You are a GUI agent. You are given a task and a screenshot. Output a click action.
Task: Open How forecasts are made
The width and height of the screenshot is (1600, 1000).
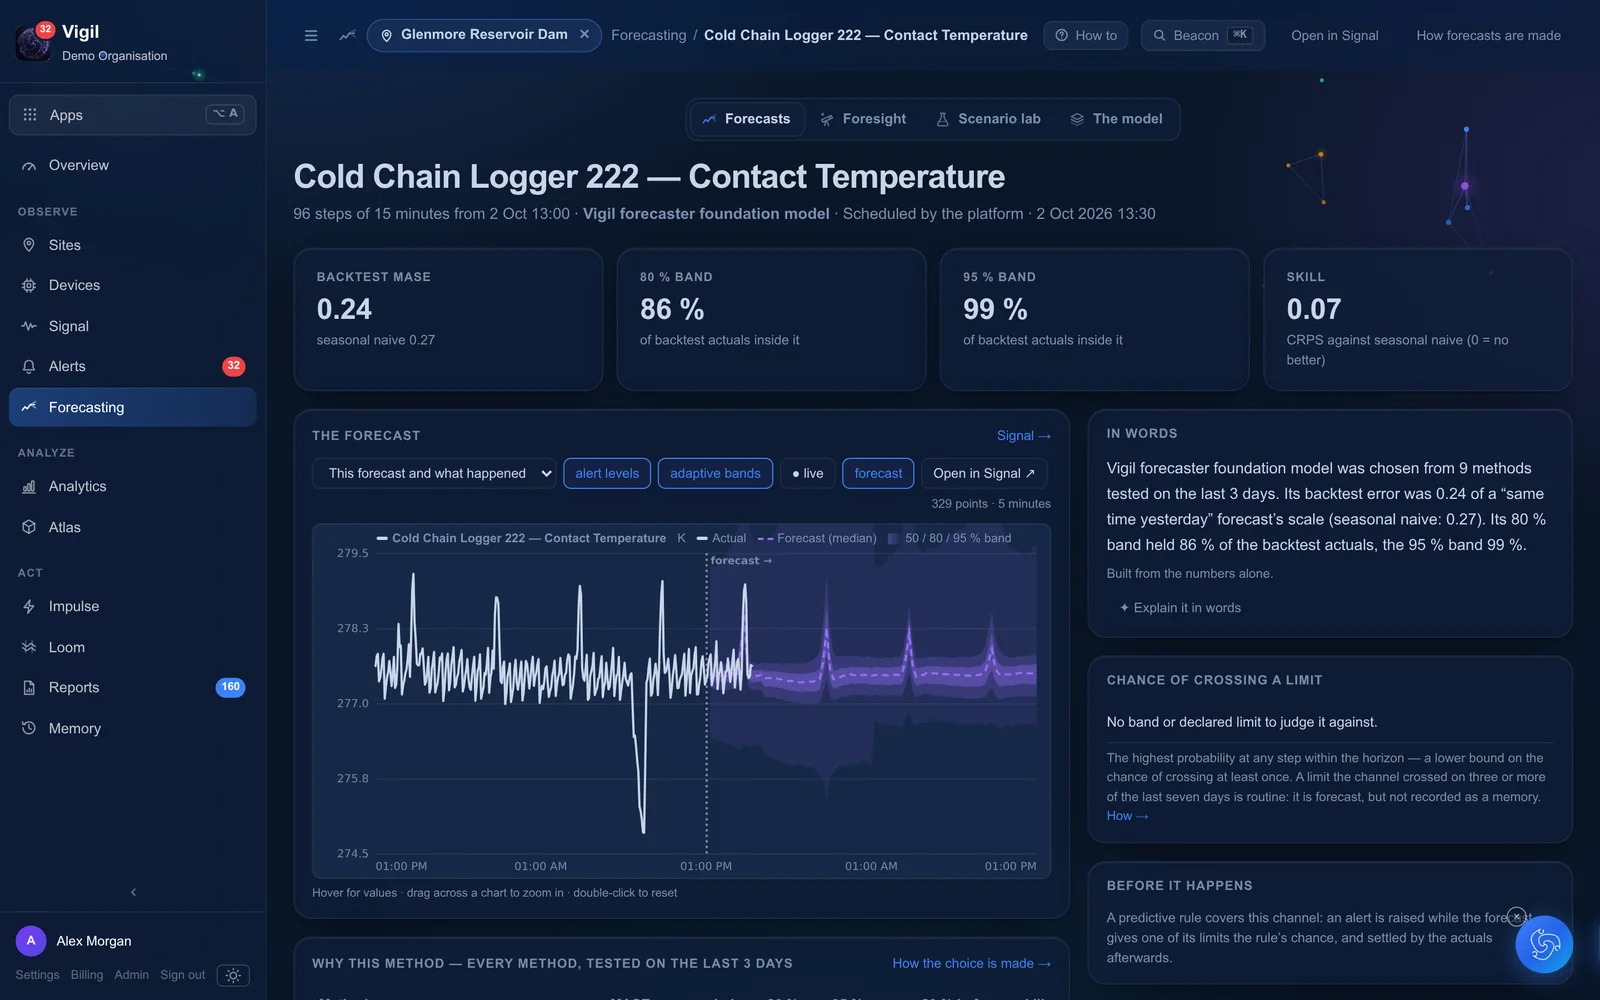click(x=1488, y=35)
